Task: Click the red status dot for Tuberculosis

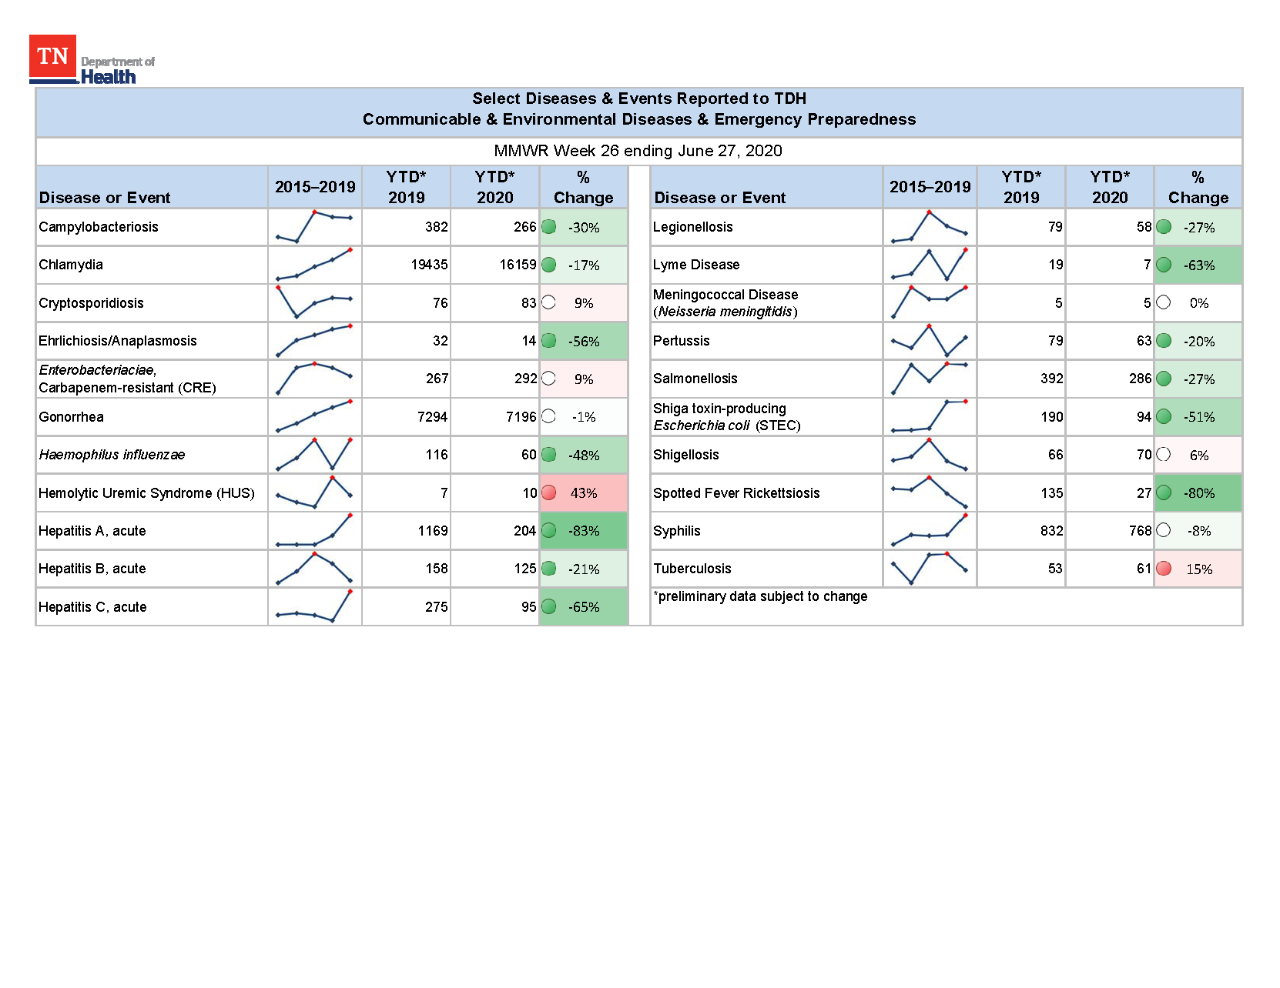Action: point(1164,569)
